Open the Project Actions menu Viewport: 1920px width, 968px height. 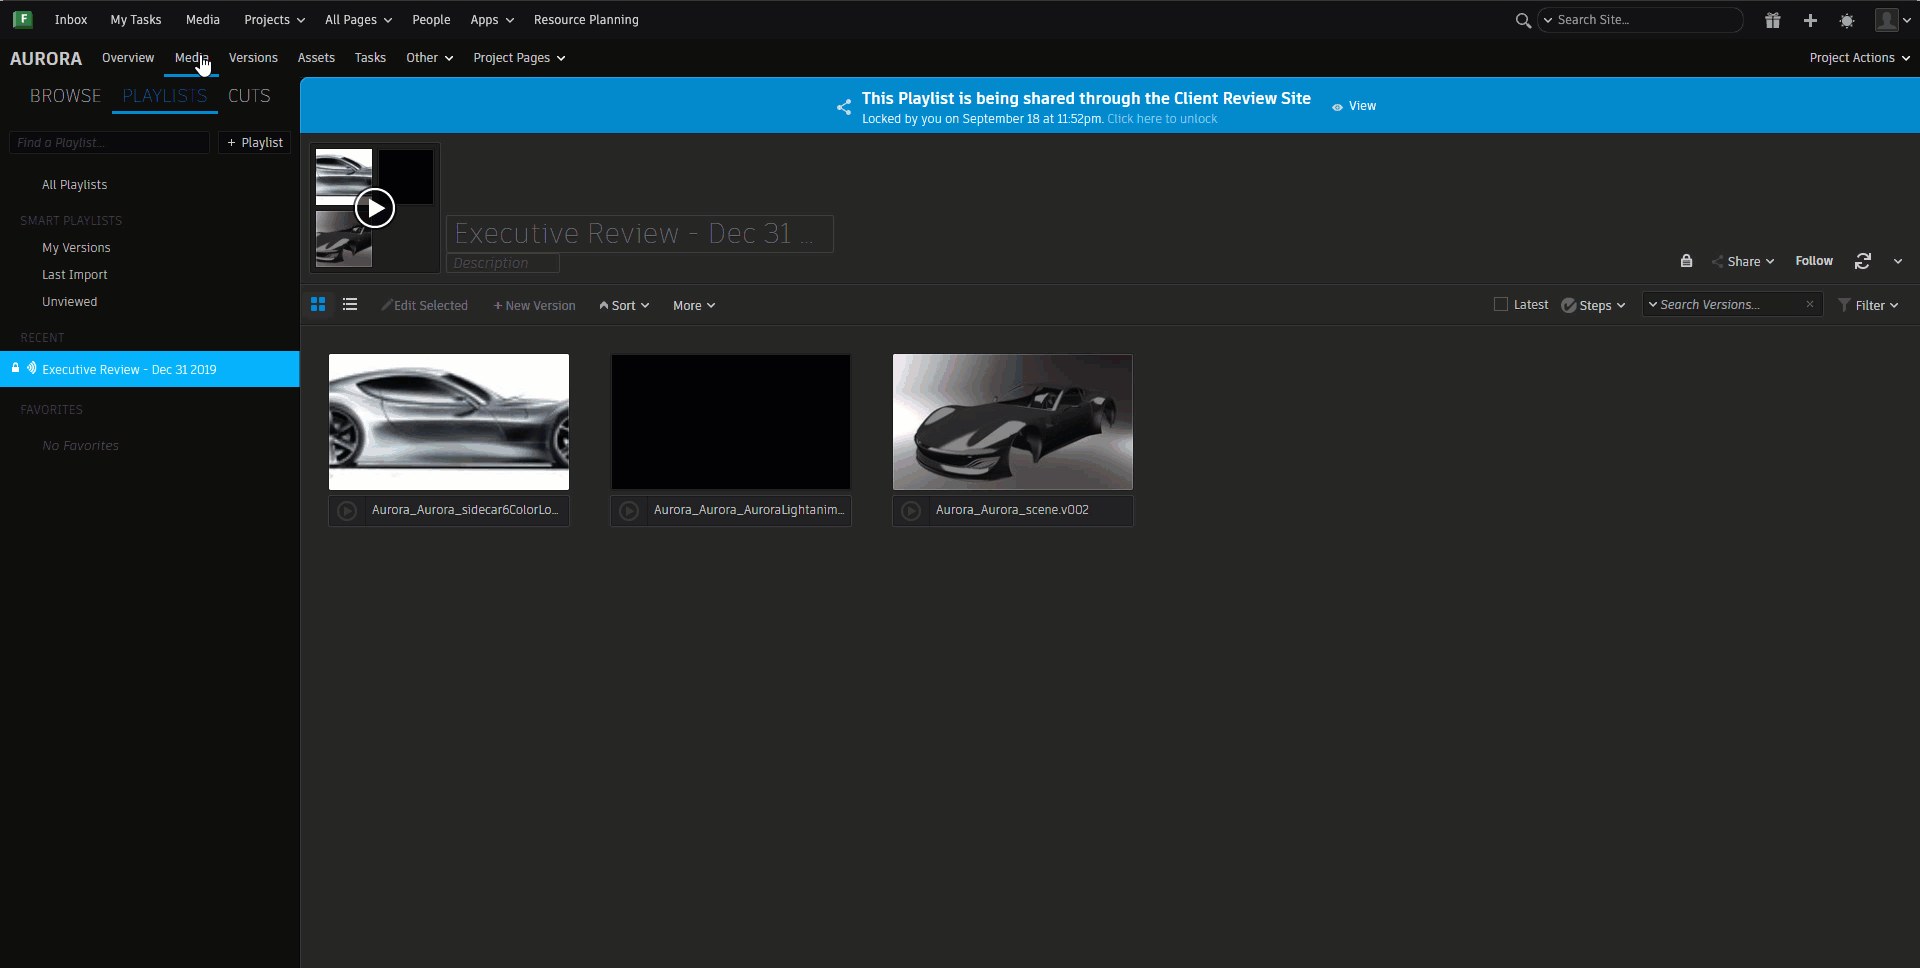[1860, 58]
